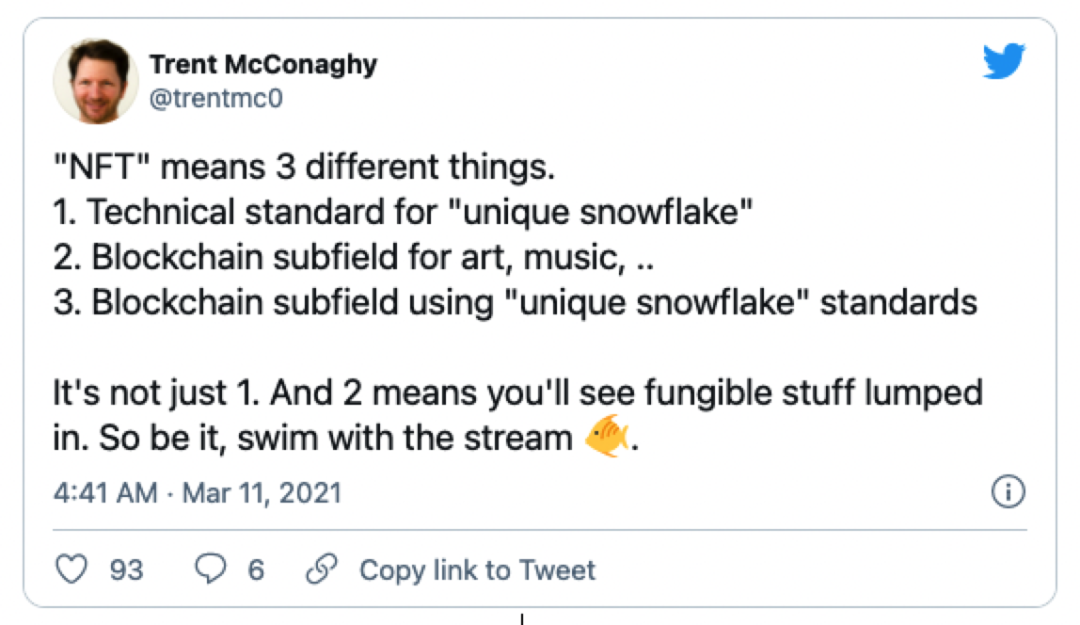Viewport: 1080px width, 625px height.
Task: Click the 6 replies count
Action: (256, 570)
